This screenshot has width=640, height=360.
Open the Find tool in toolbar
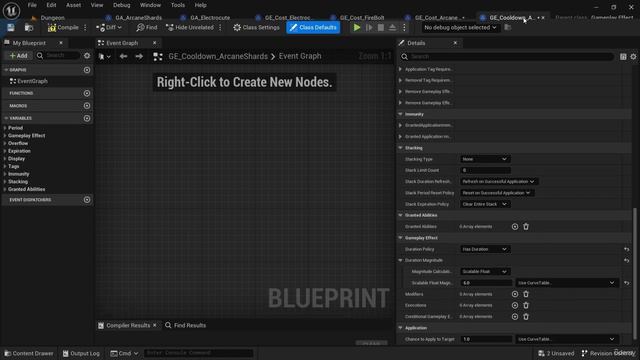pyautogui.click(x=147, y=27)
